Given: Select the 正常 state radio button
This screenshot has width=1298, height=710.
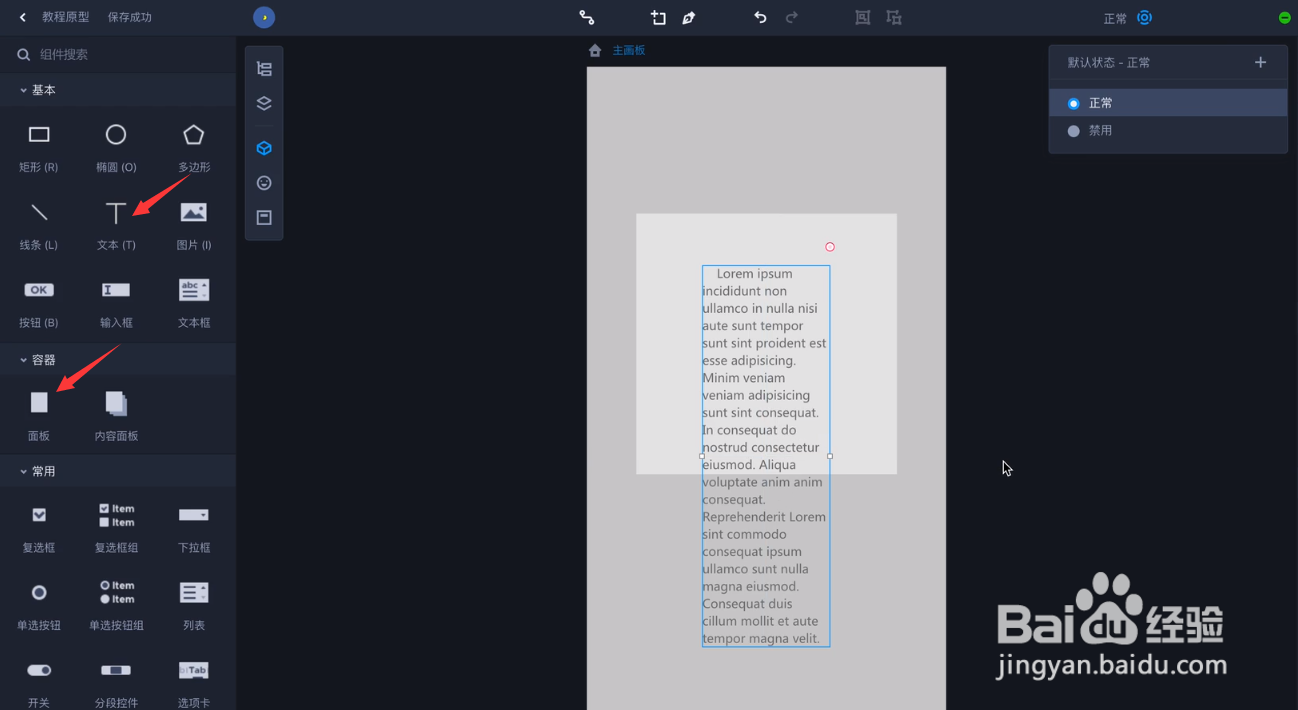Looking at the screenshot, I should (x=1073, y=103).
